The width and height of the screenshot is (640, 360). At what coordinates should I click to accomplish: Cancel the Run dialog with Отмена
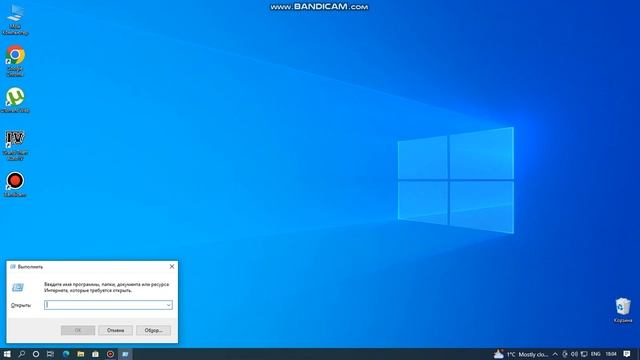[116, 330]
